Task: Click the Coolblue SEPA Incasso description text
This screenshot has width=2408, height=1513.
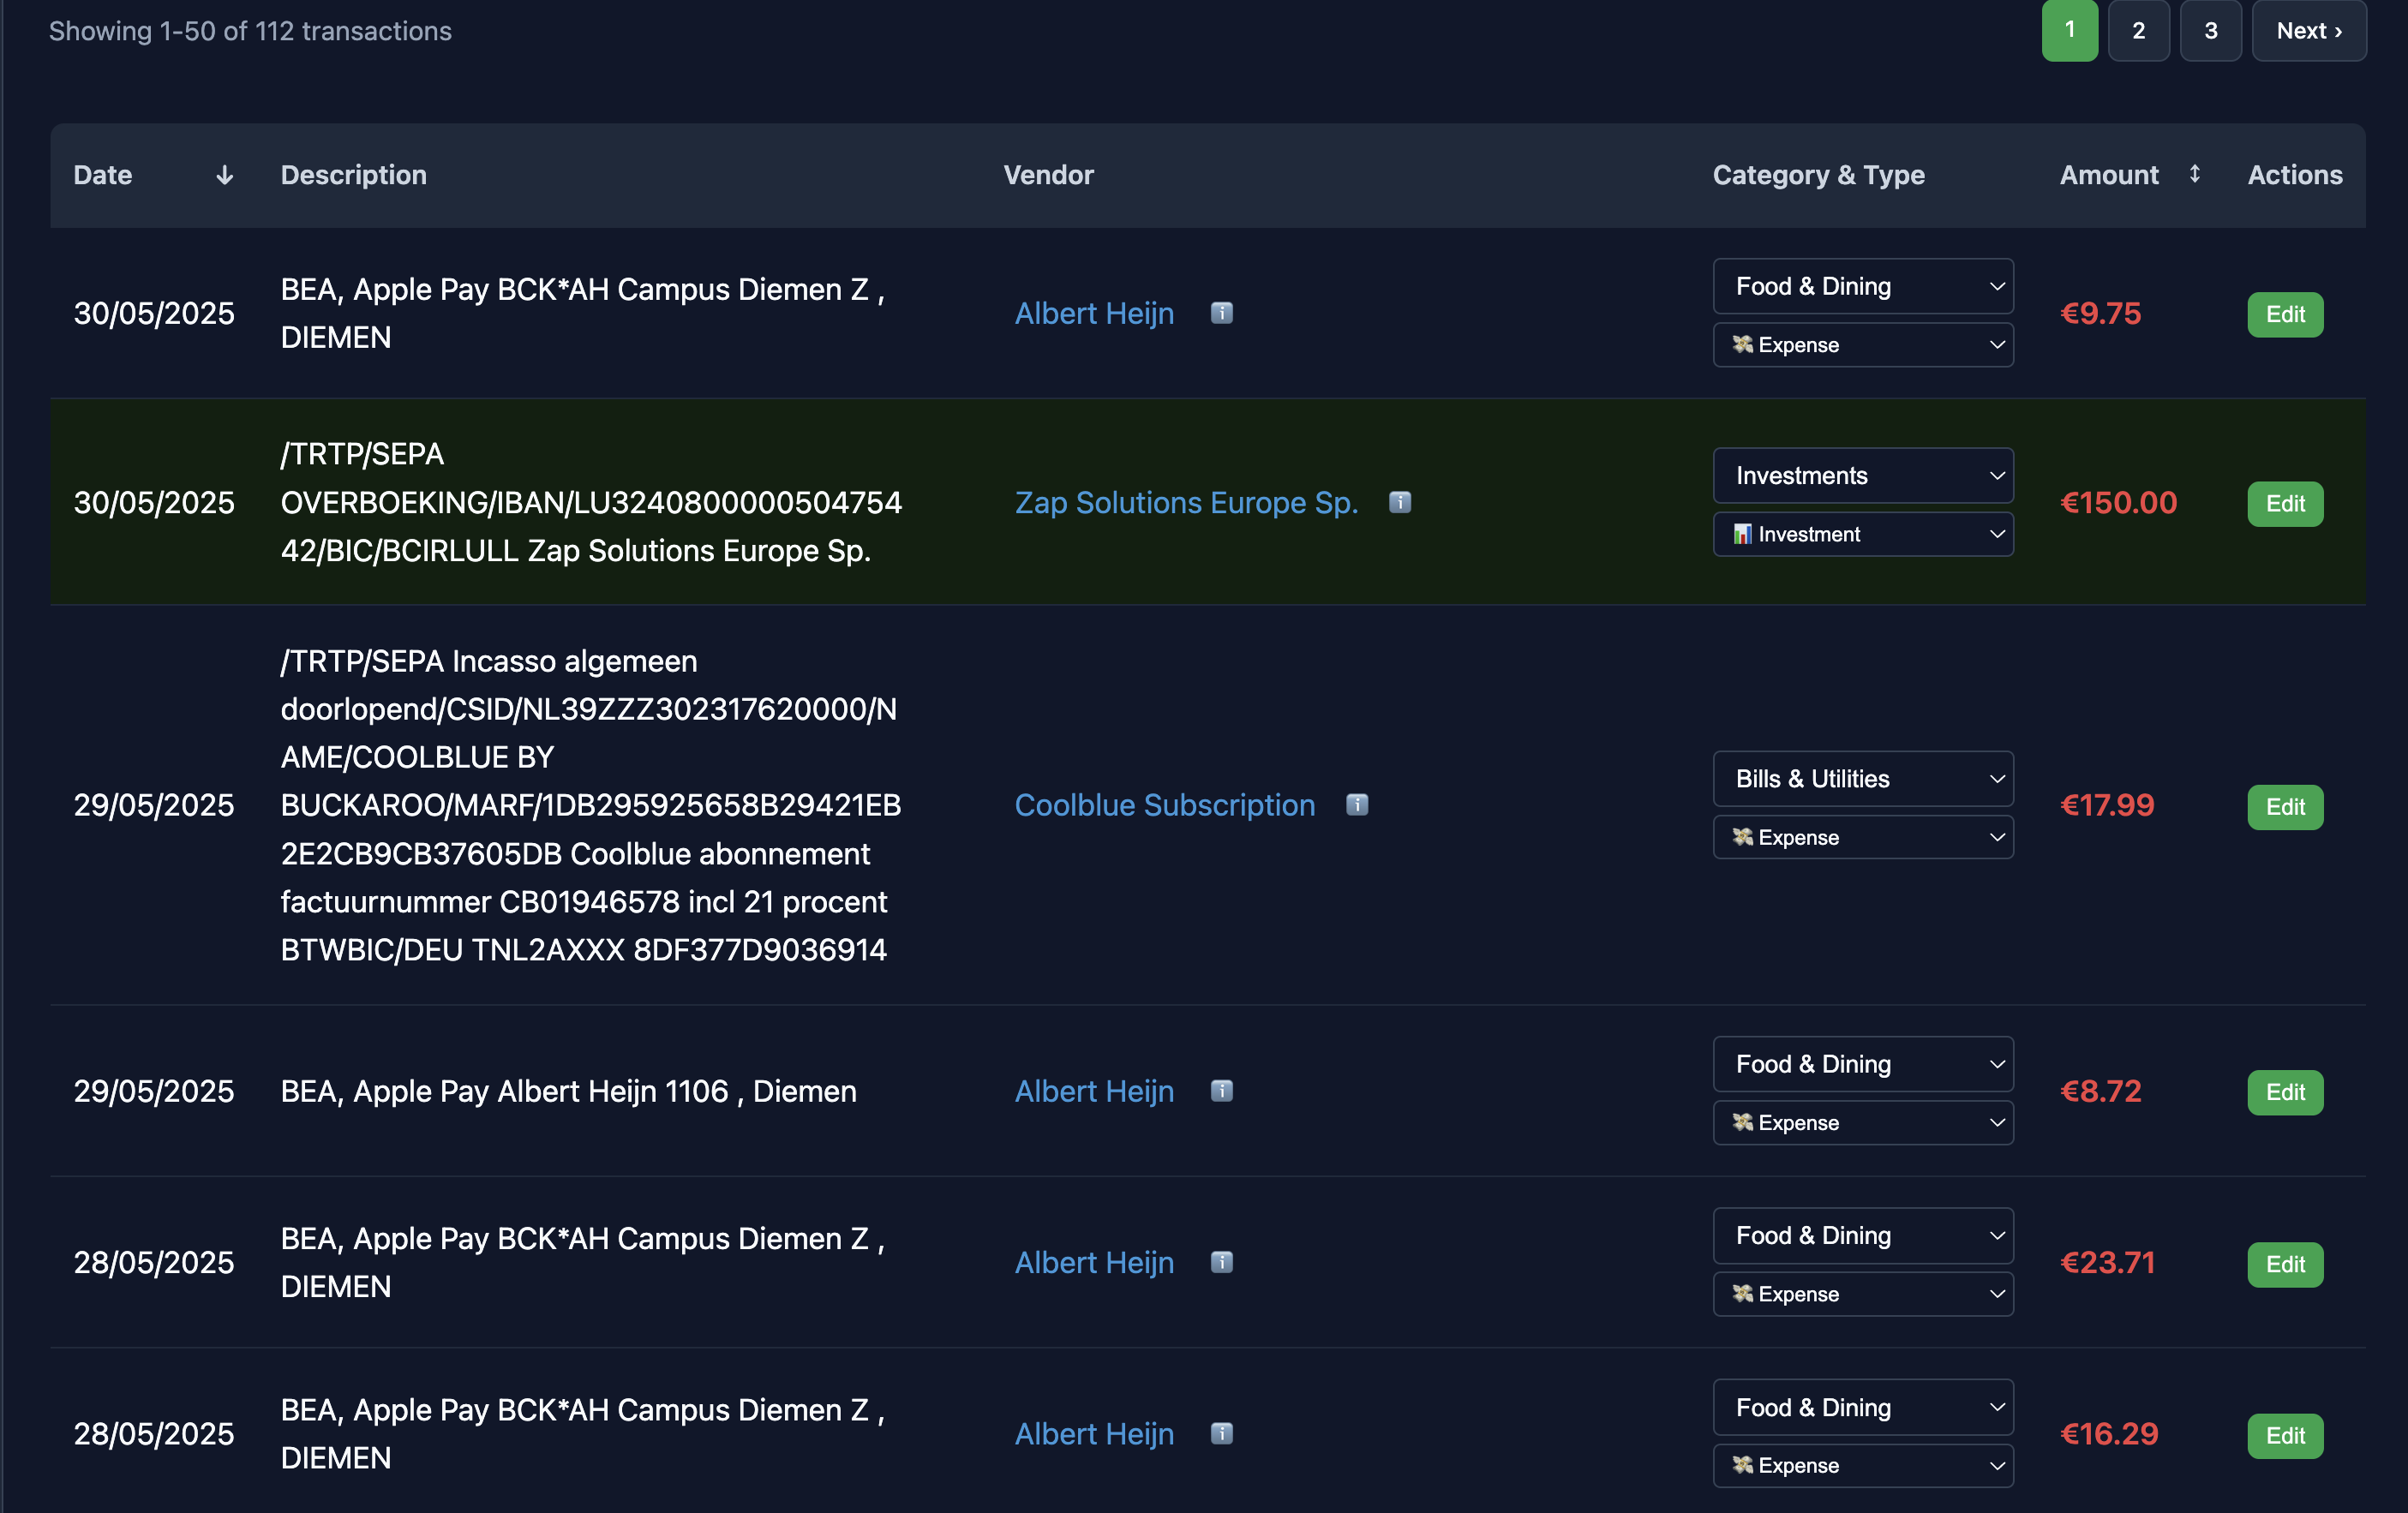Action: coord(590,805)
